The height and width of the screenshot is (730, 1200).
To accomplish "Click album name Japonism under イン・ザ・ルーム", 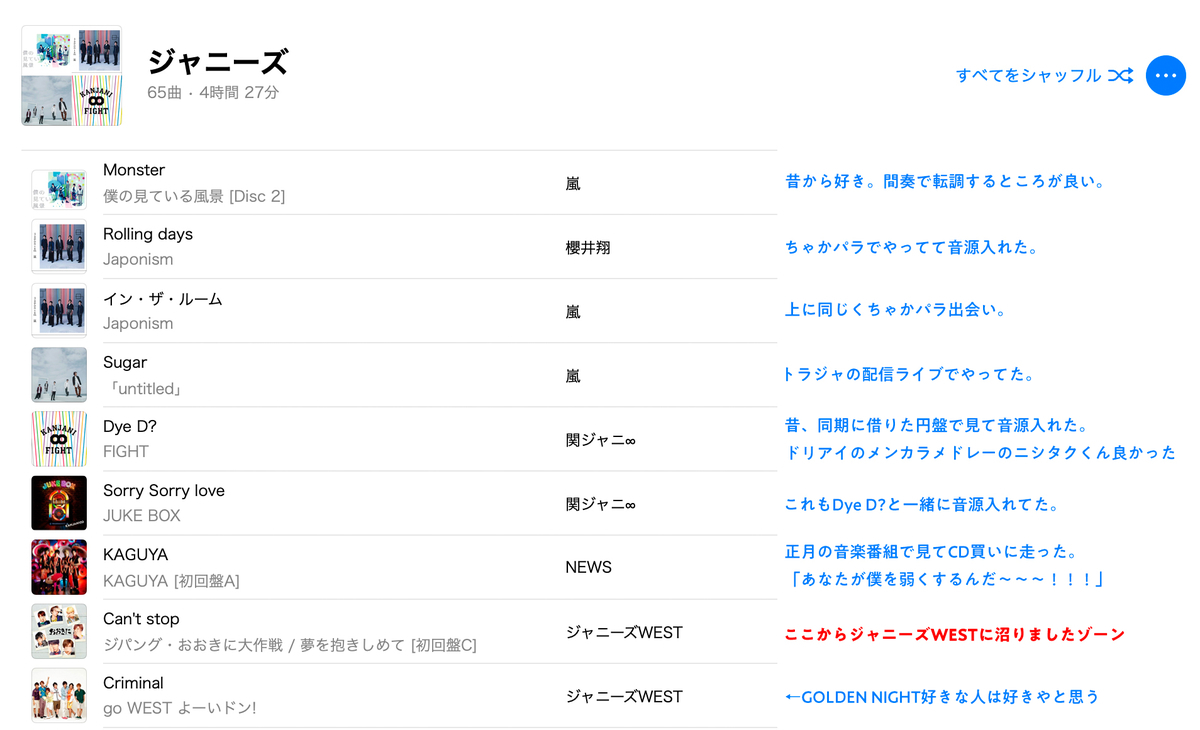I will pos(138,323).
